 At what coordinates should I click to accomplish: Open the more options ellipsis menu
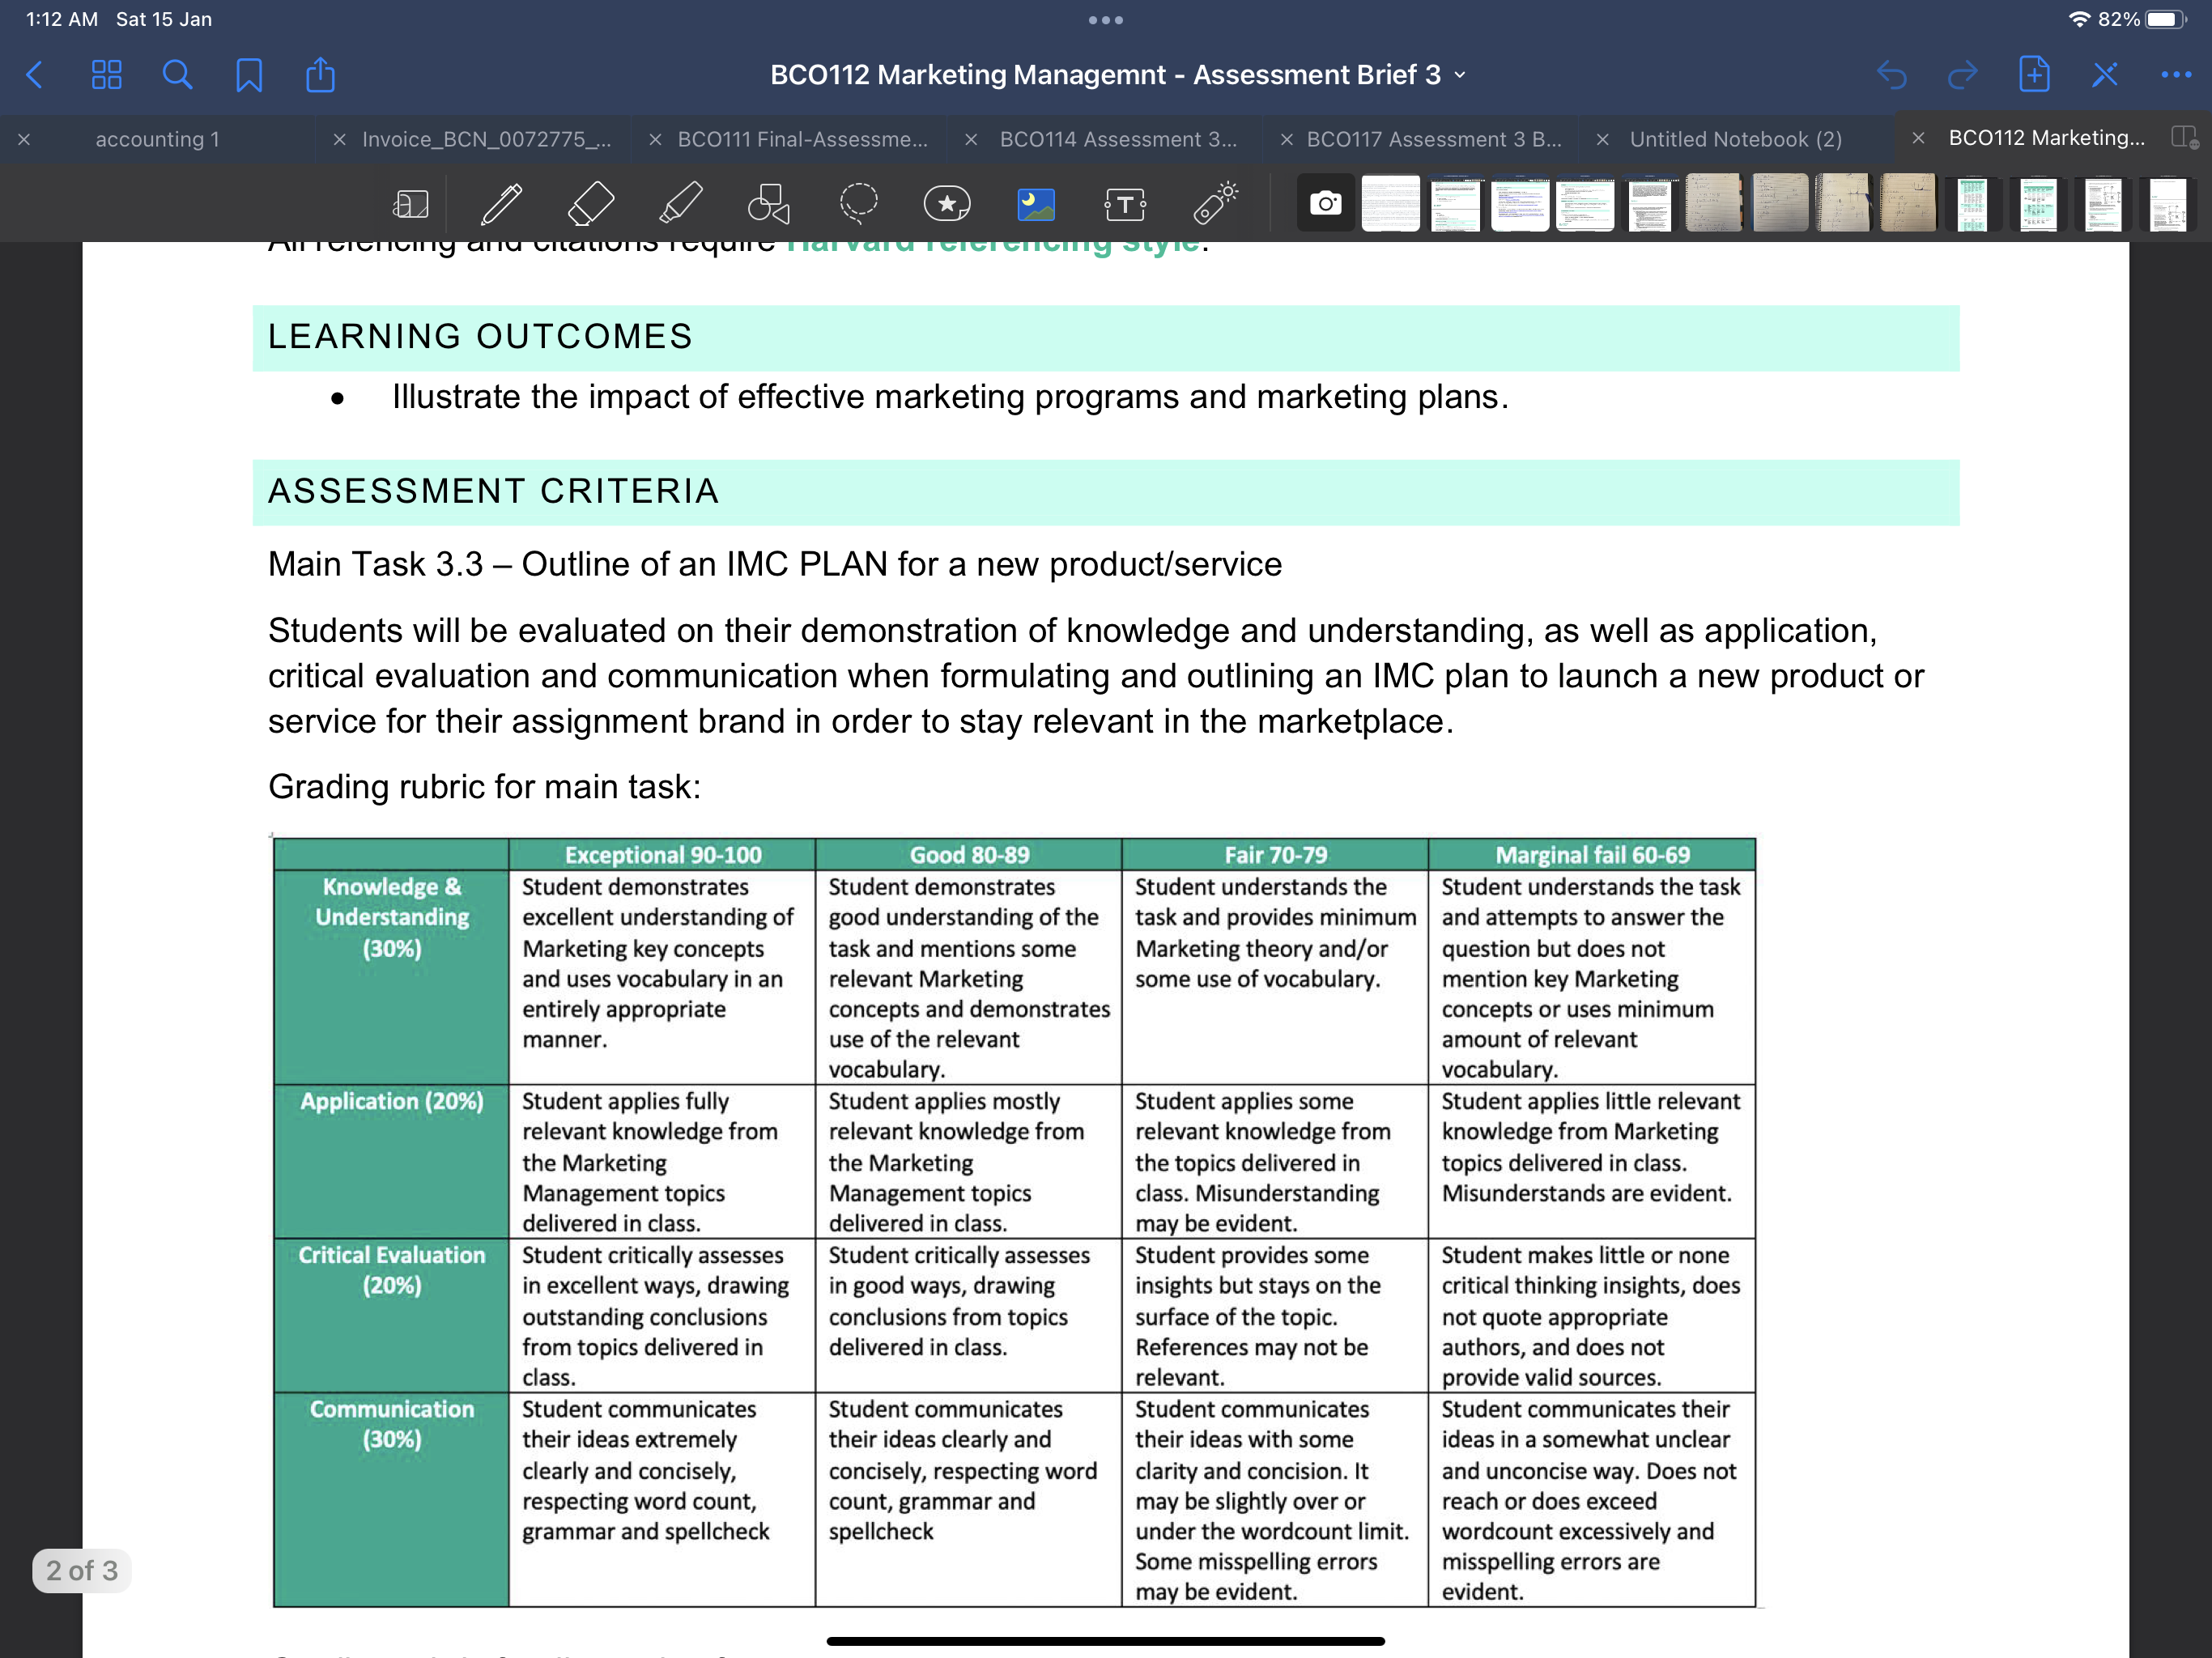[x=2176, y=75]
